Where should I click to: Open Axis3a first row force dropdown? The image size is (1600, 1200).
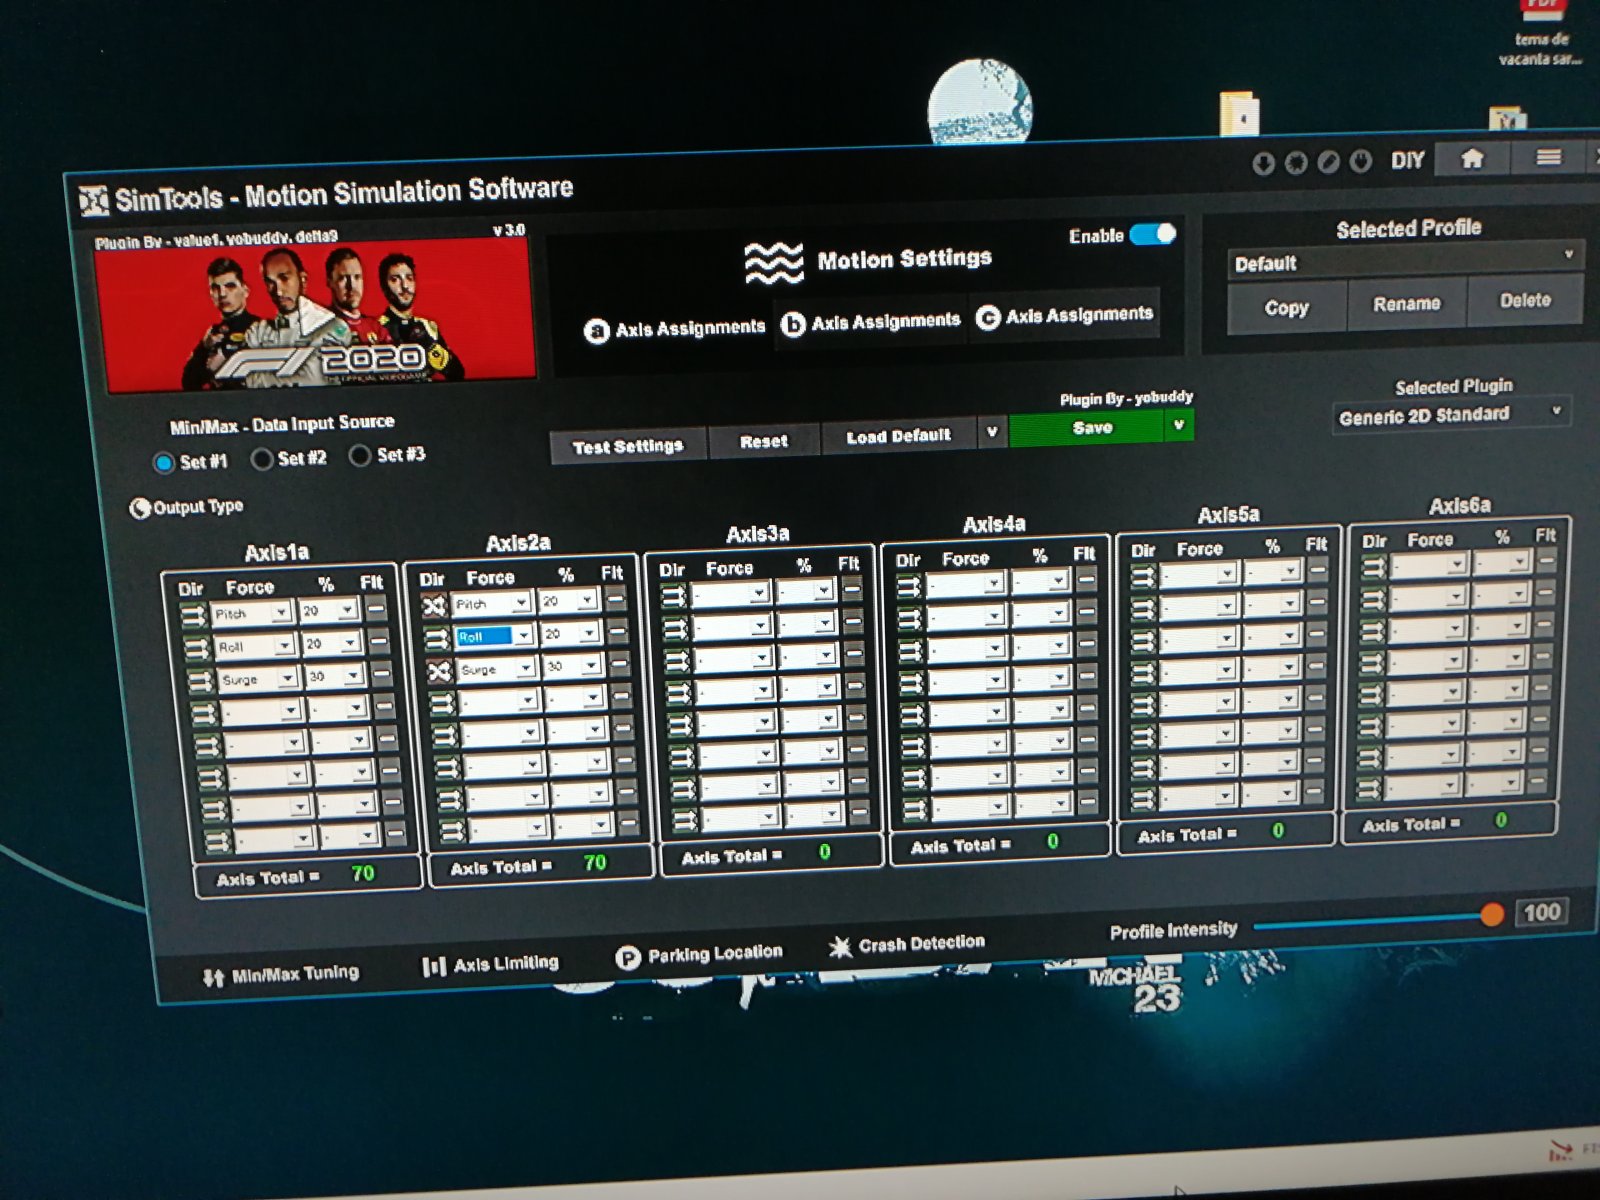(x=731, y=593)
